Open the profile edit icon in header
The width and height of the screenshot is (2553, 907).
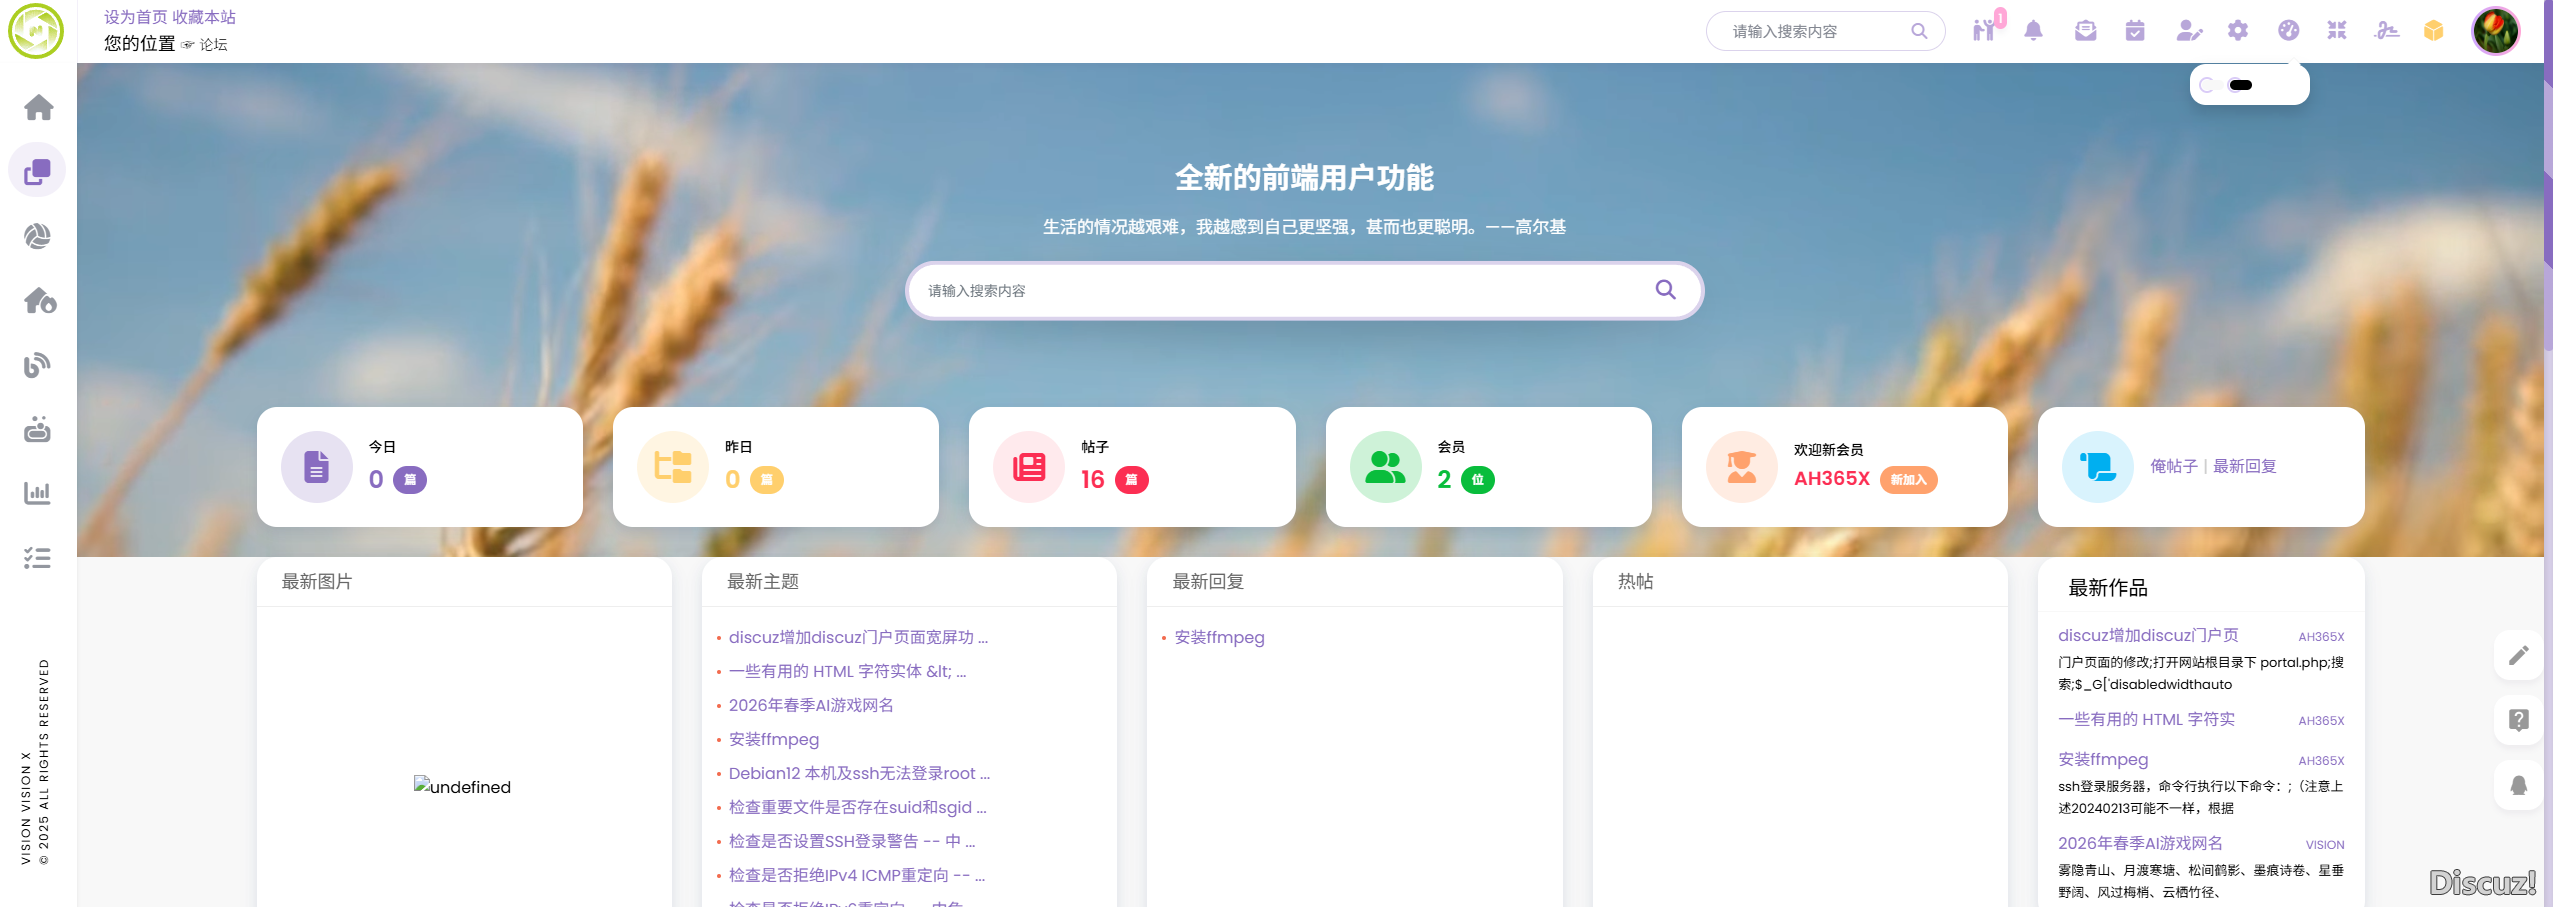[x=2188, y=31]
